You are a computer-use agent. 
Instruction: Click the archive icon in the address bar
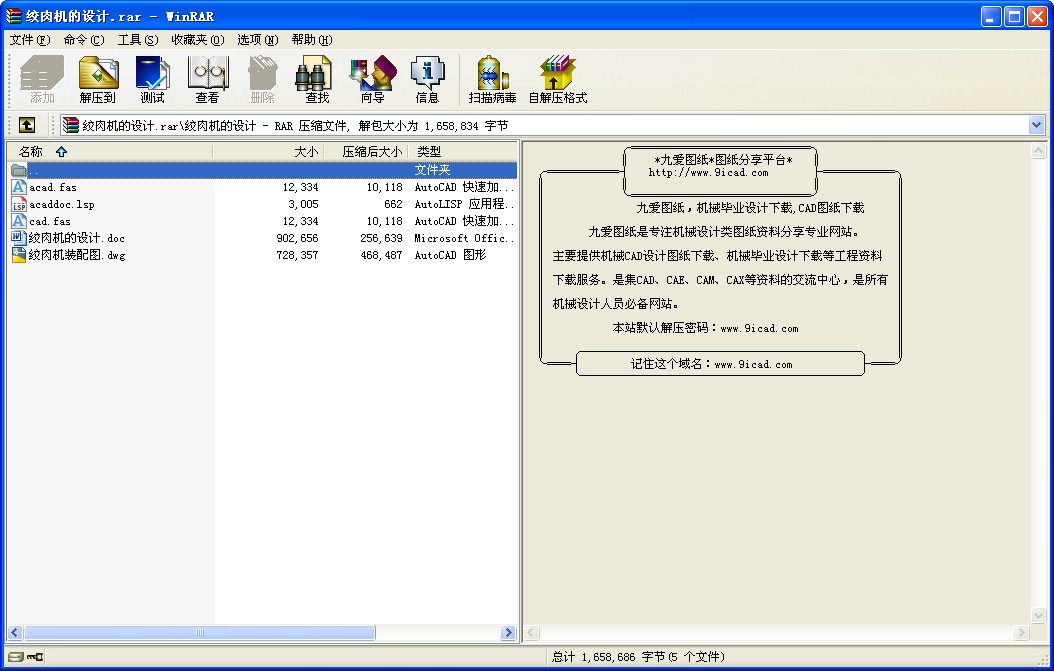71,125
